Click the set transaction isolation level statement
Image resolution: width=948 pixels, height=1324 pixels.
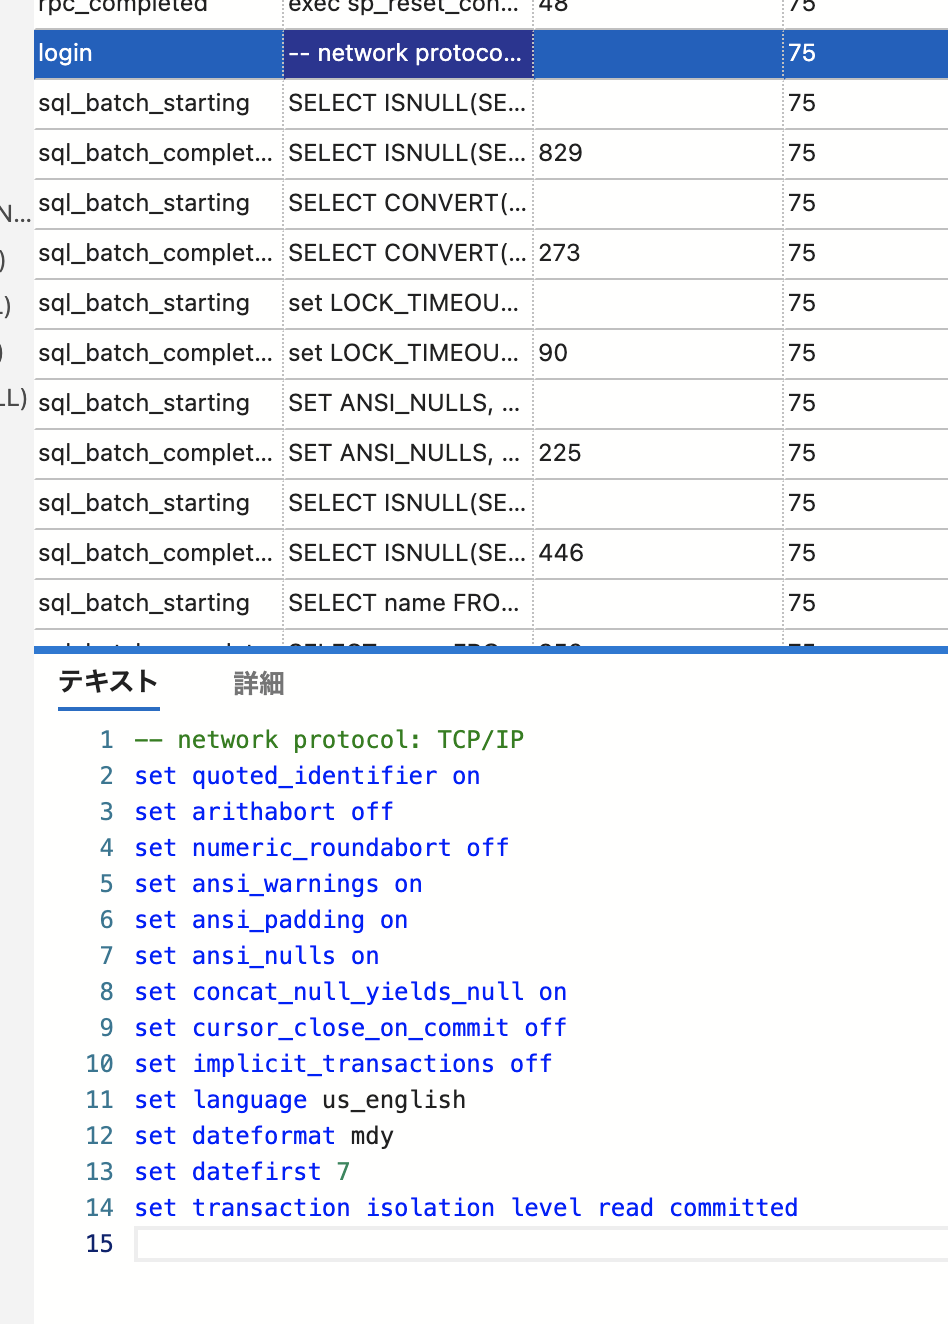coord(465,1207)
